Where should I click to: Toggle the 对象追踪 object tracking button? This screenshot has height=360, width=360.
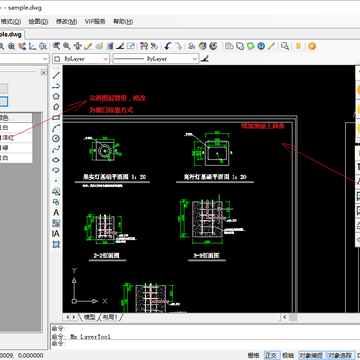340,355
